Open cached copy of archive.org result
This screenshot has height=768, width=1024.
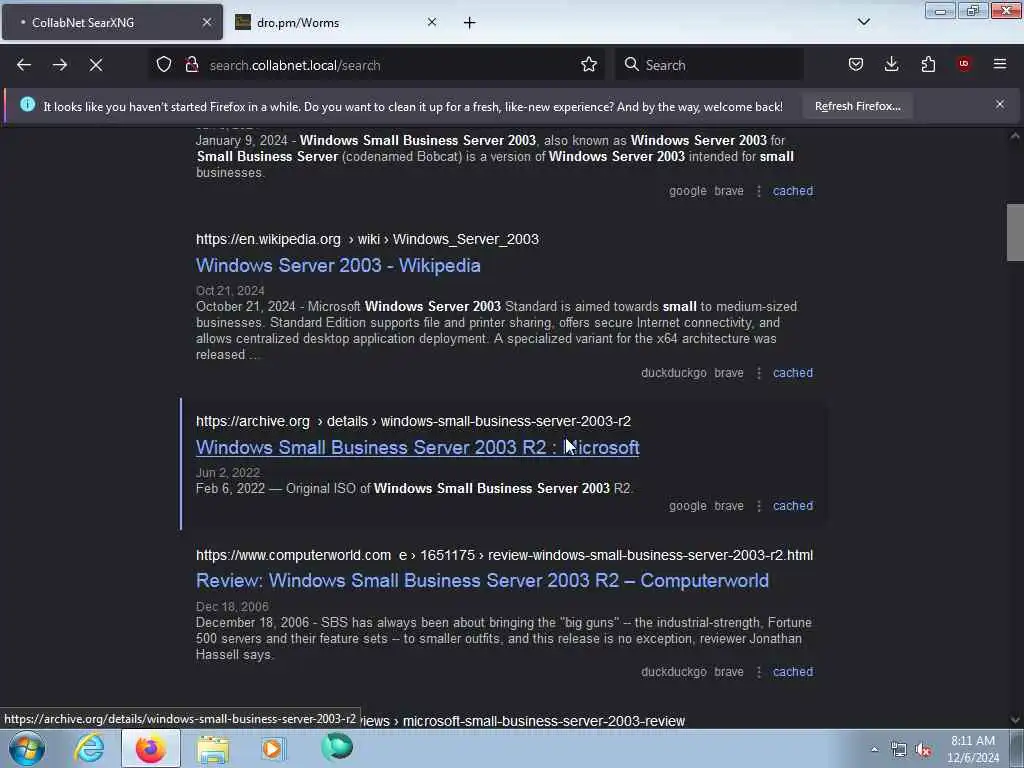[793, 505]
